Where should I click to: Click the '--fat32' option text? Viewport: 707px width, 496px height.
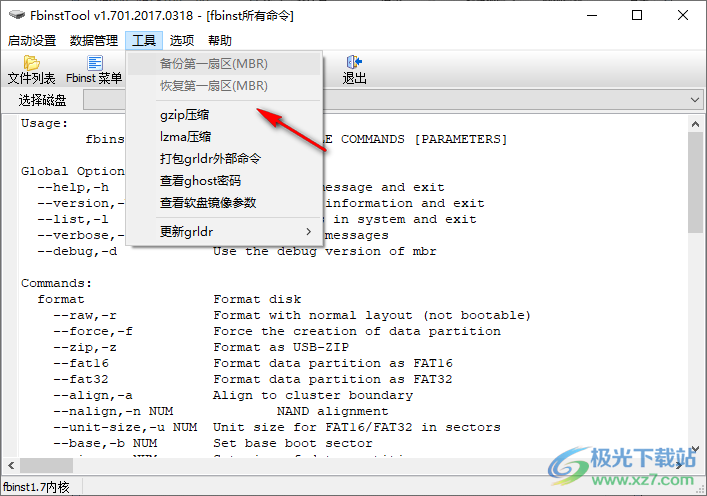(81, 379)
